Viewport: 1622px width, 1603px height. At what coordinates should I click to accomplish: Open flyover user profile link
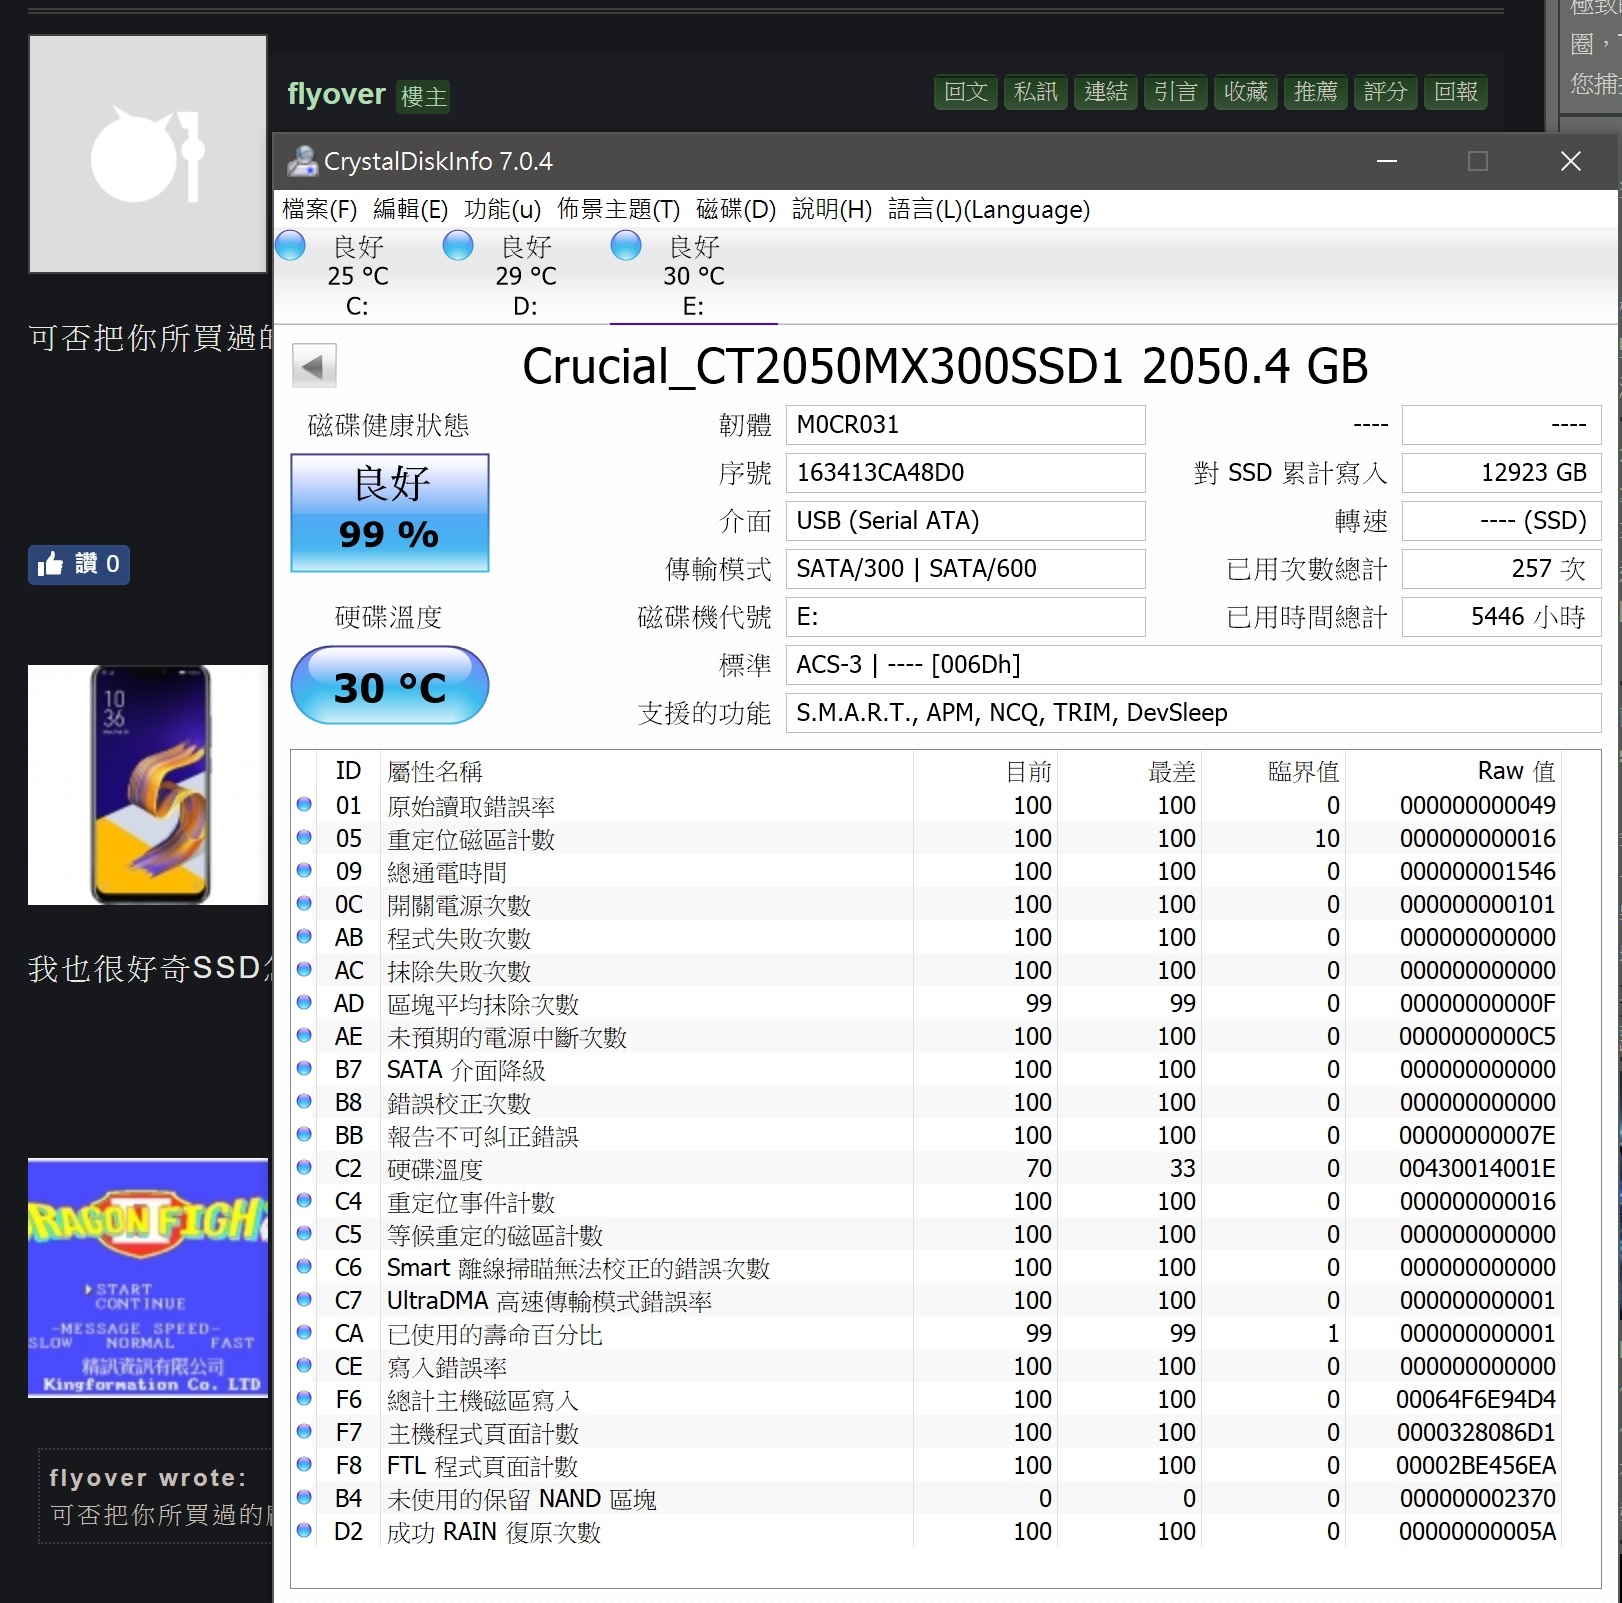coord(336,94)
